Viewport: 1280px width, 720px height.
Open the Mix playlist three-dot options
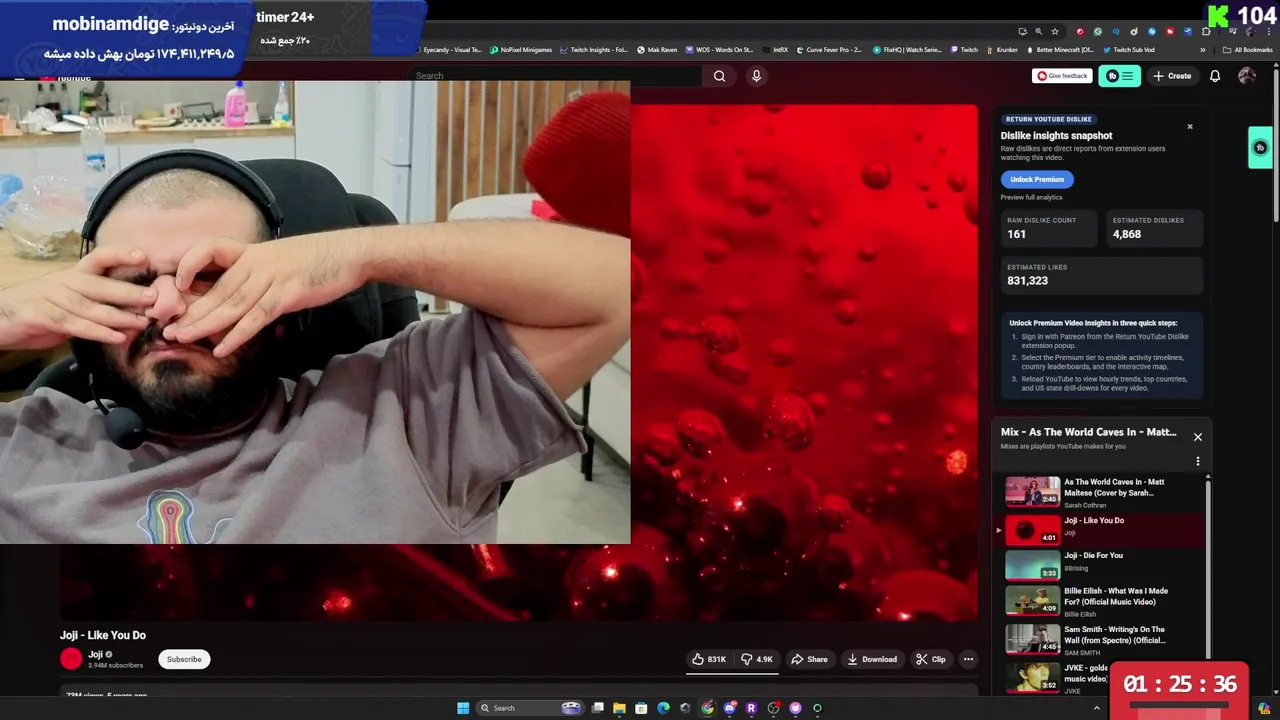click(1198, 462)
